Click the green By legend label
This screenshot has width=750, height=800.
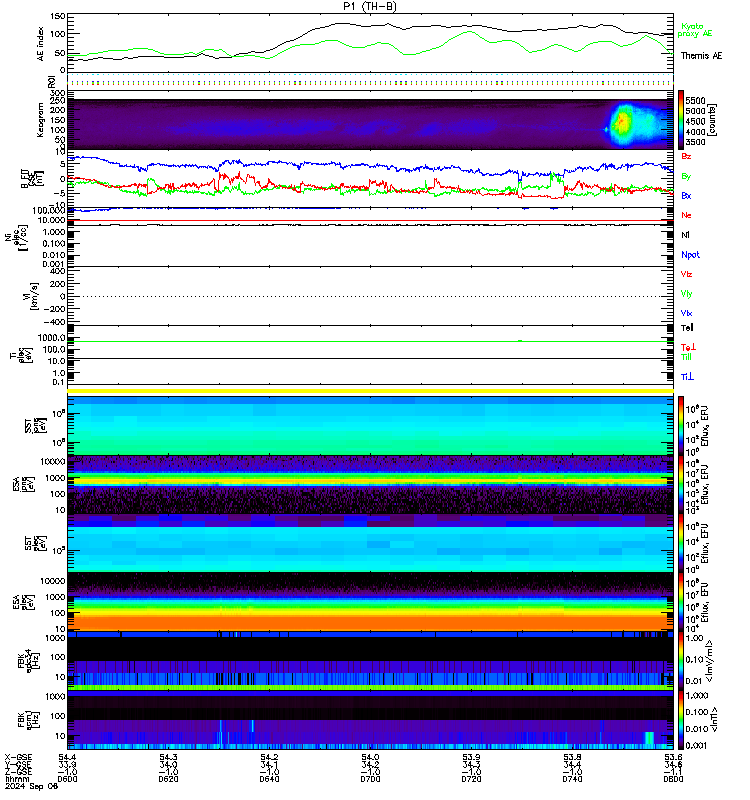click(x=686, y=176)
